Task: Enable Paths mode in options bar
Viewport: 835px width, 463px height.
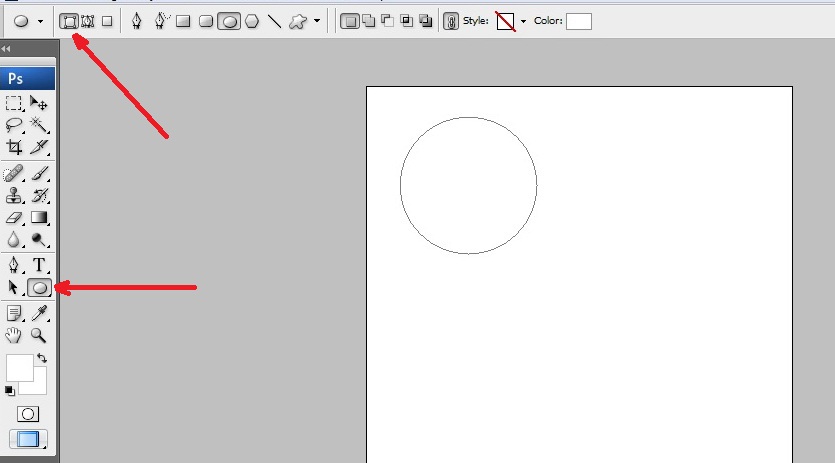Action: click(x=87, y=21)
